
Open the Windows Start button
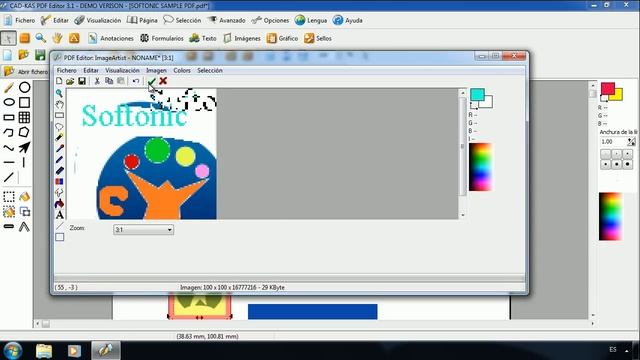pyautogui.click(x=13, y=350)
